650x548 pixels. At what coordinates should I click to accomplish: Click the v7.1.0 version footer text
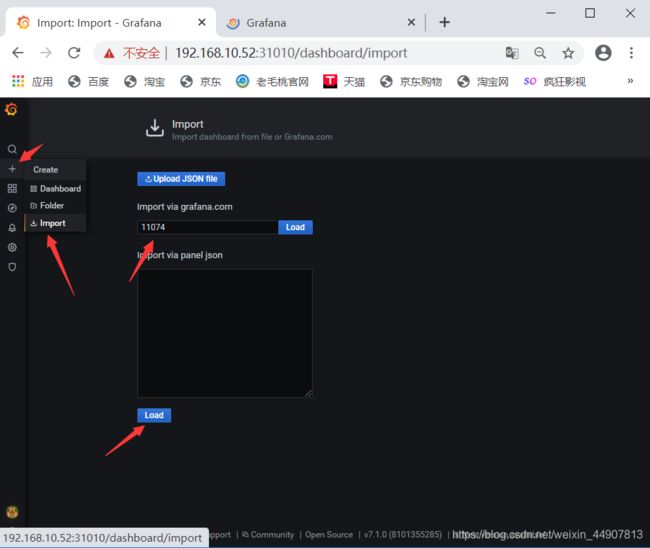pos(403,535)
